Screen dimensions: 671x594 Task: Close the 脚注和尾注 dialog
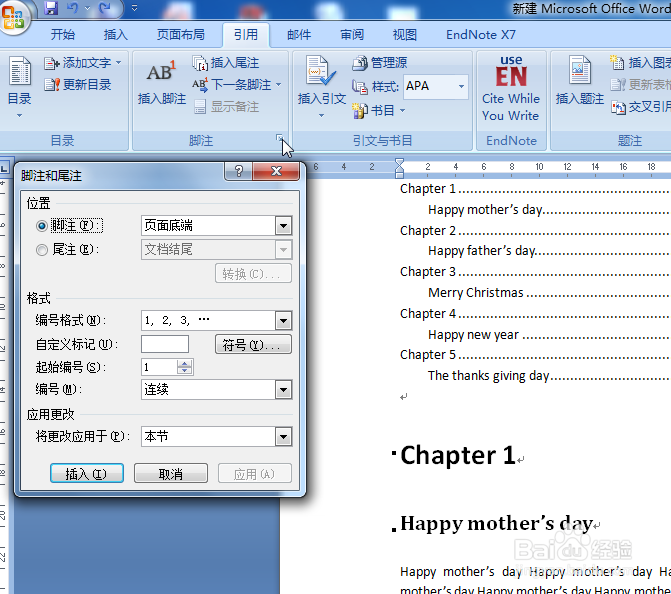point(276,171)
